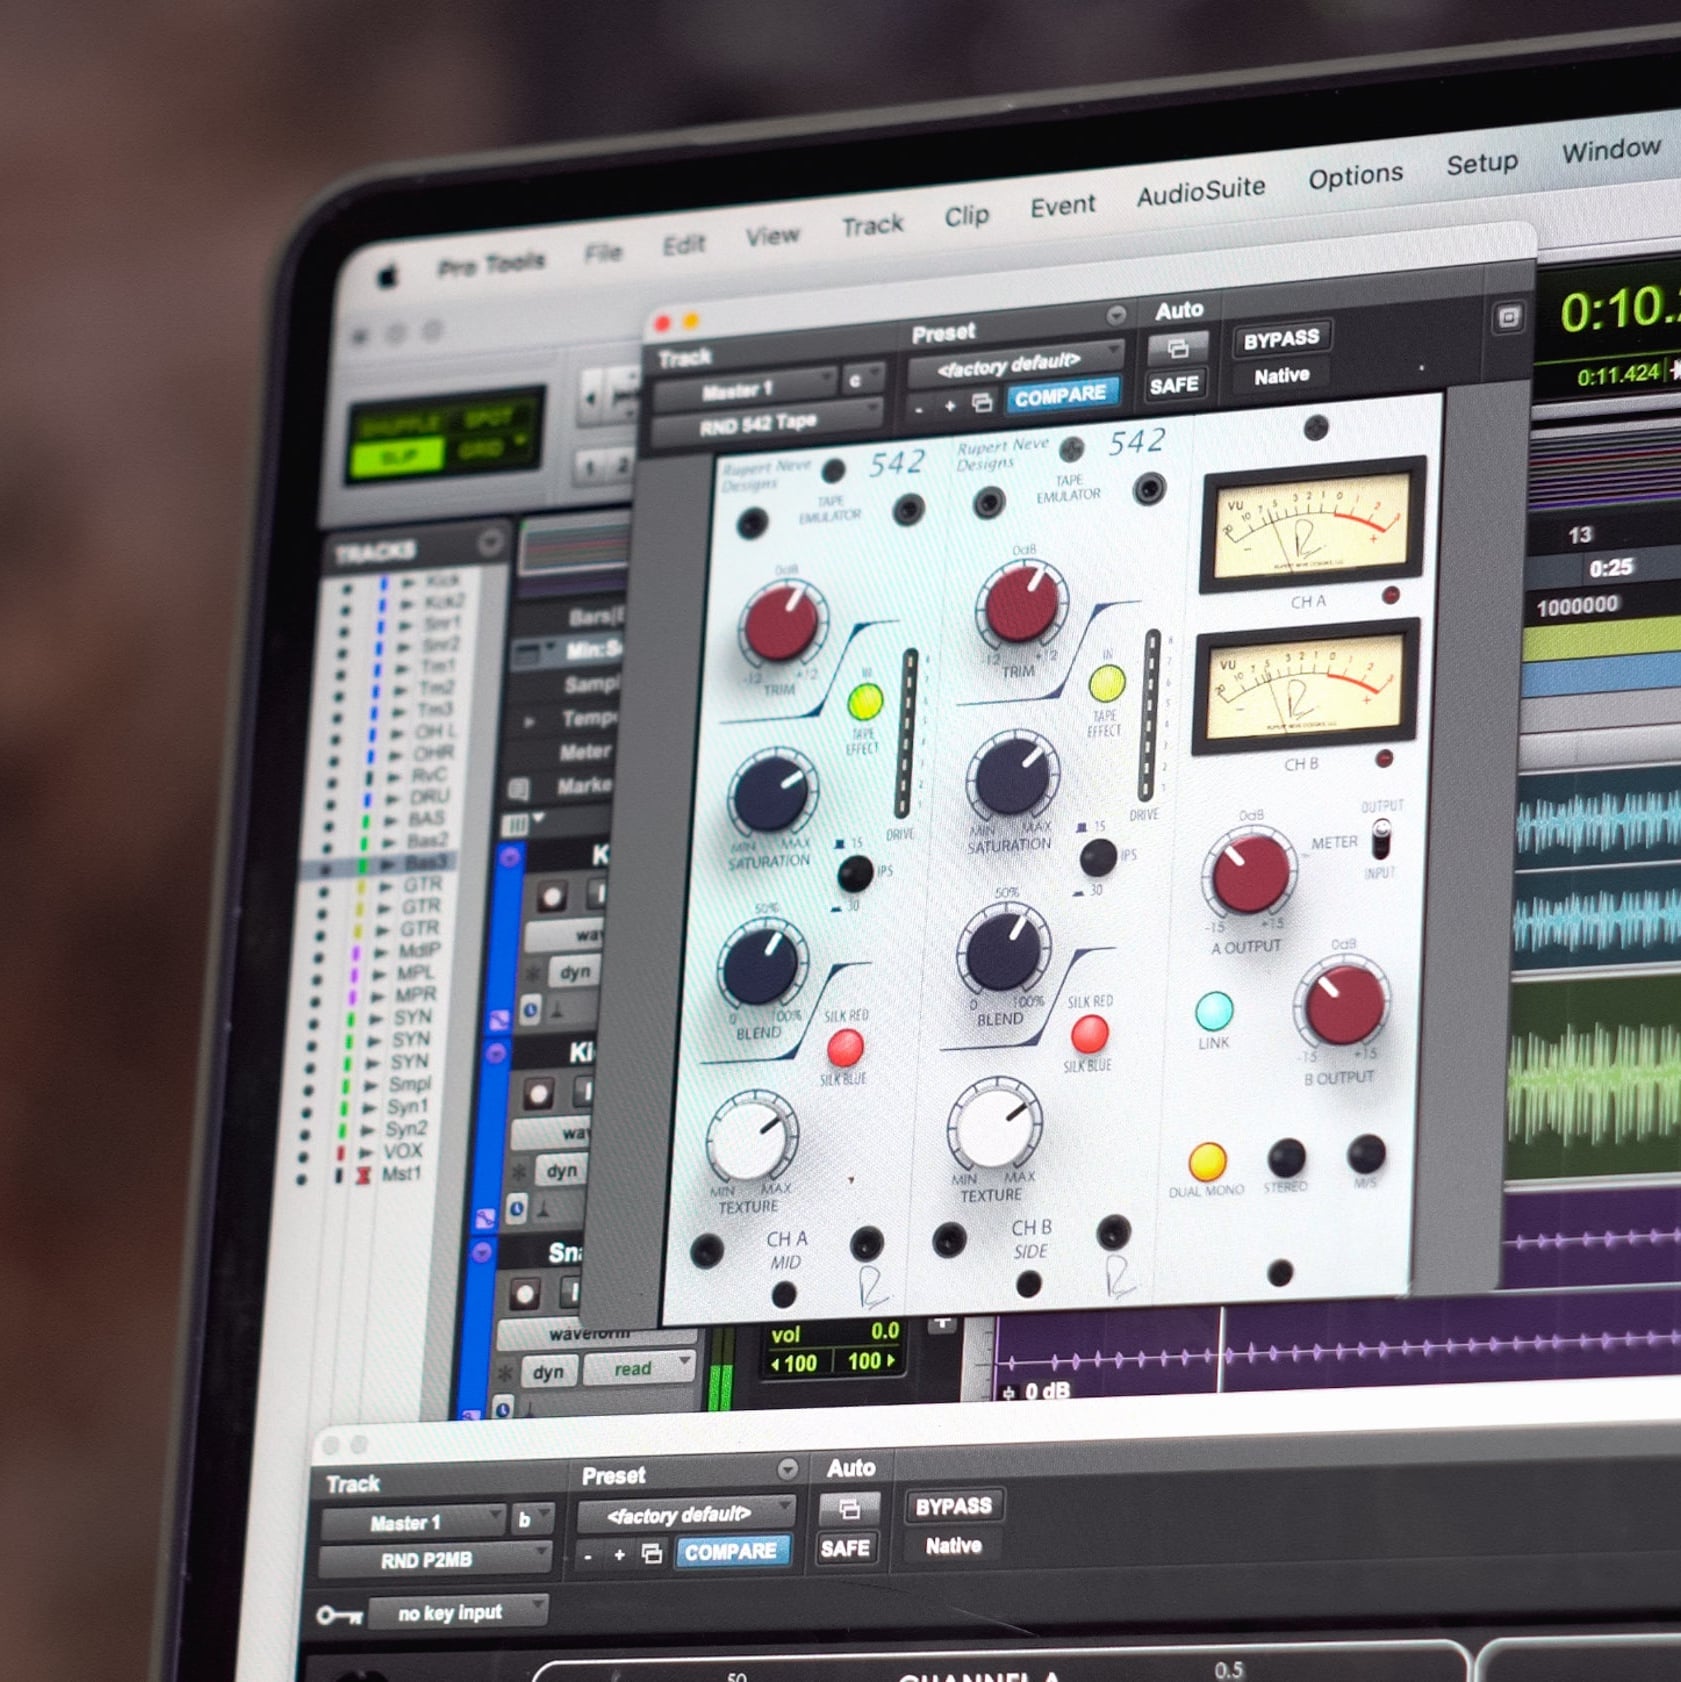Screen dimensions: 1681x1682
Task: Click the CH A VU meter
Action: (1311, 524)
